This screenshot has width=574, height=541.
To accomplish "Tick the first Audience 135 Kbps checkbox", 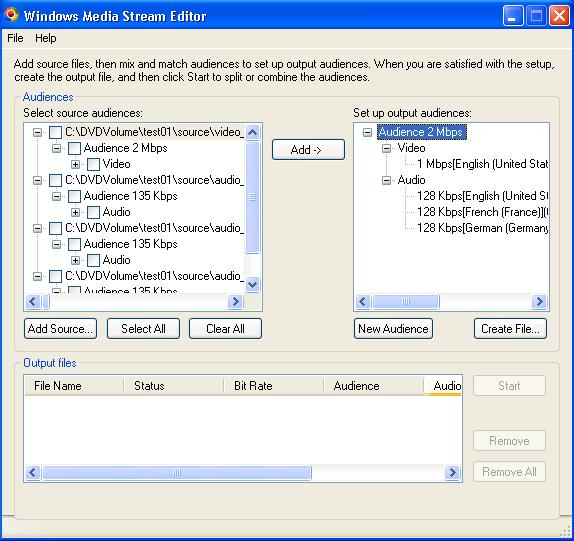I will 74,196.
